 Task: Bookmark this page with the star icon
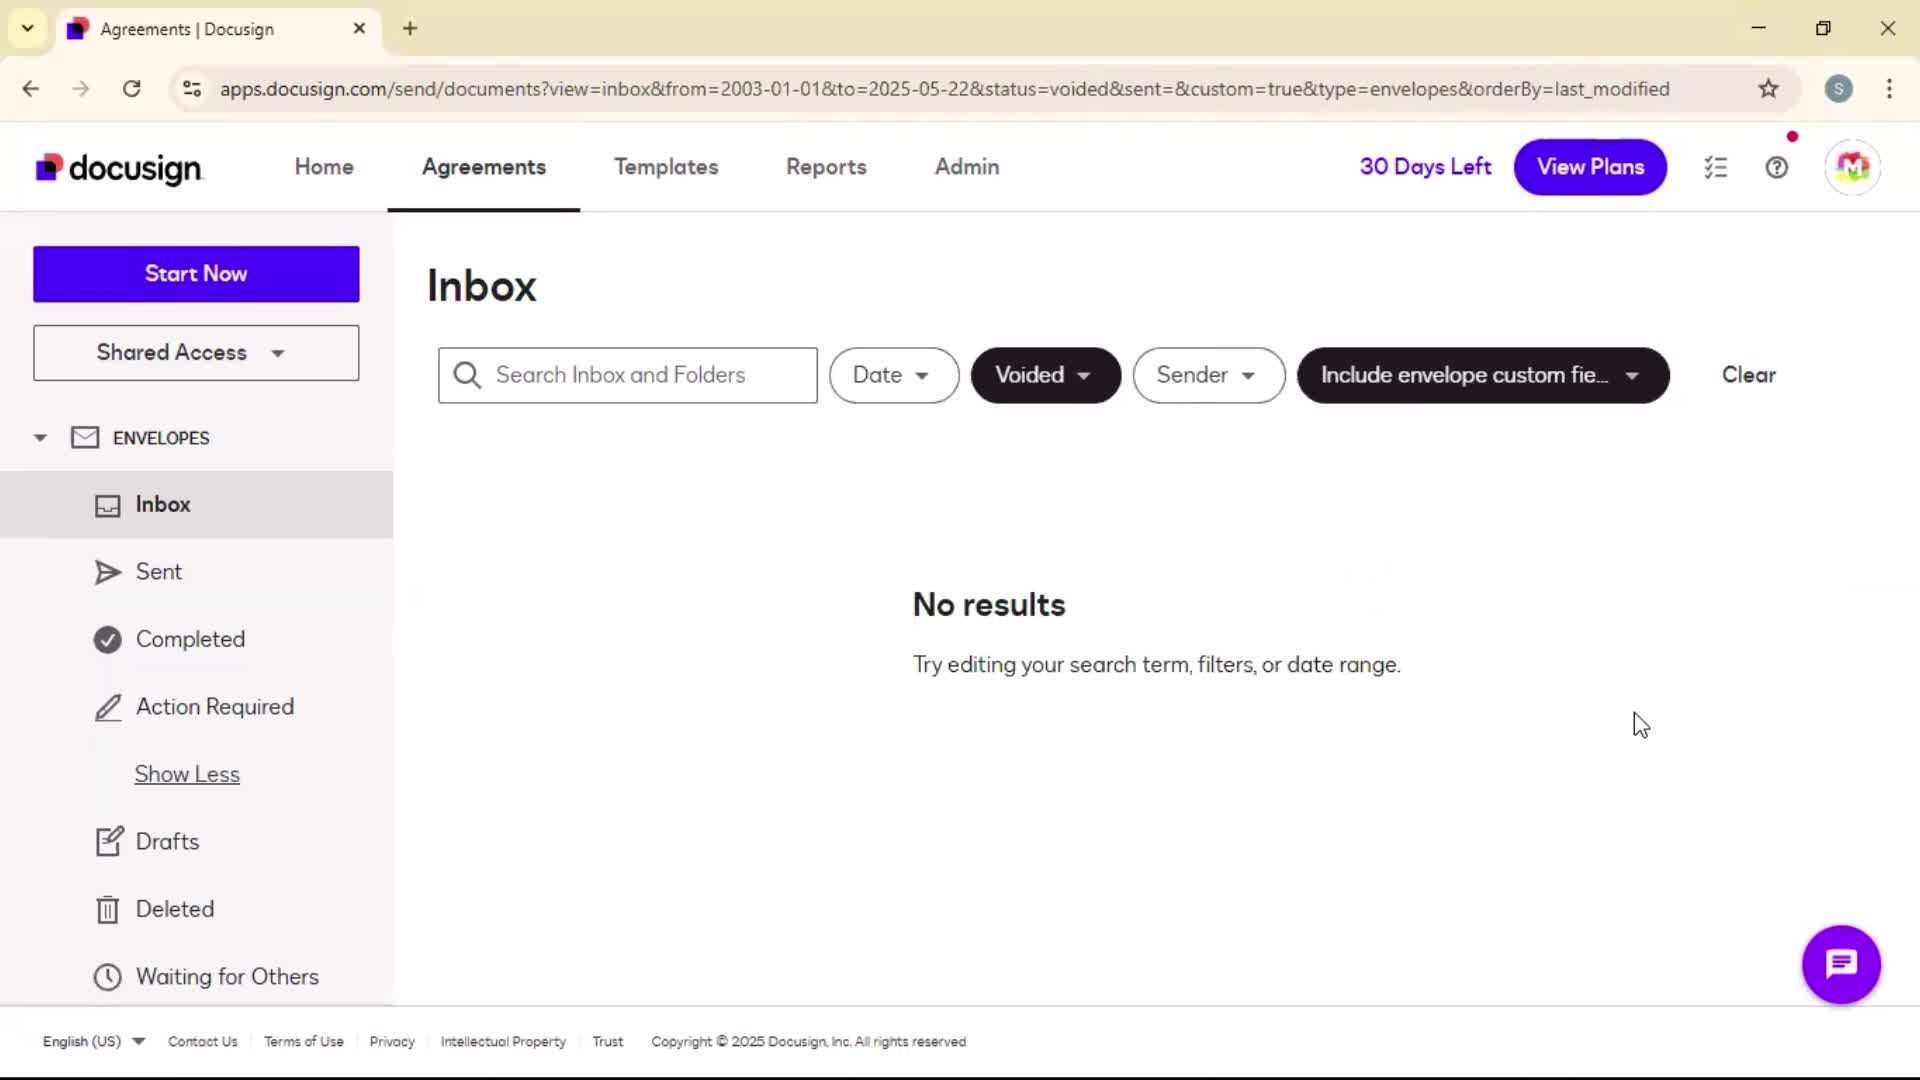pos(1769,89)
